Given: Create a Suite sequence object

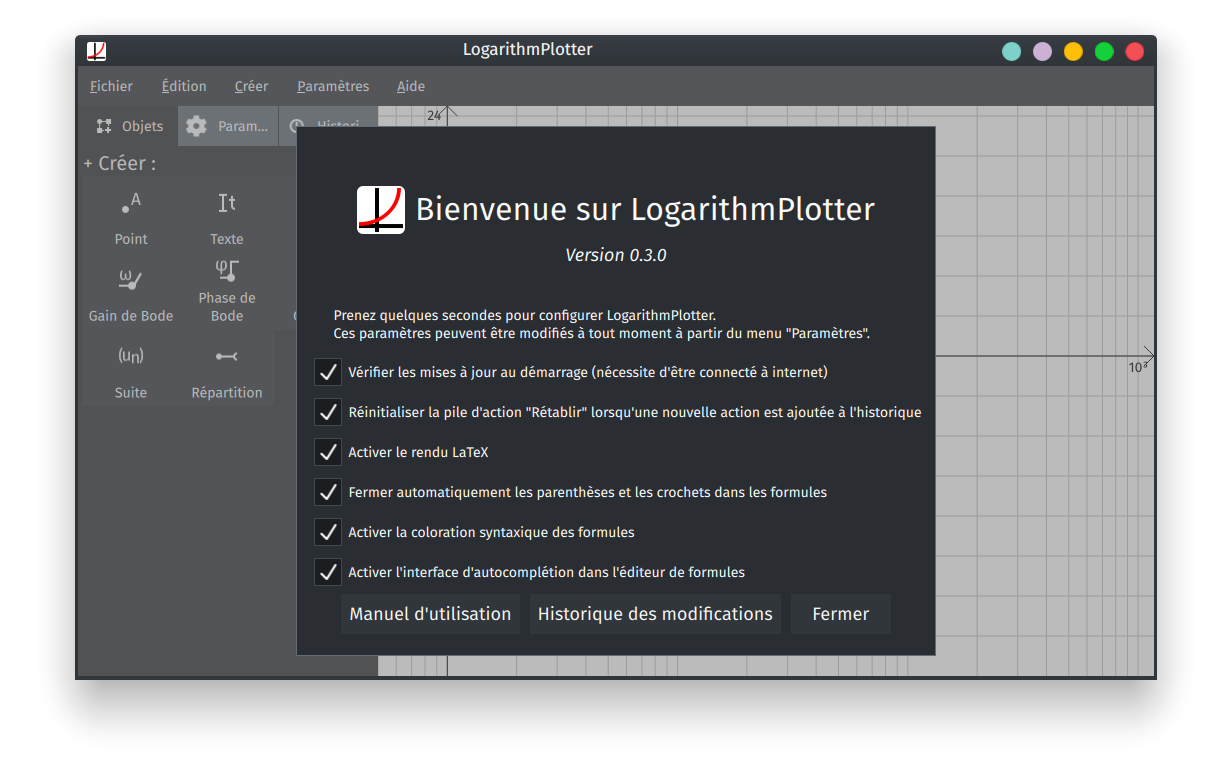Looking at the screenshot, I should pyautogui.click(x=131, y=370).
